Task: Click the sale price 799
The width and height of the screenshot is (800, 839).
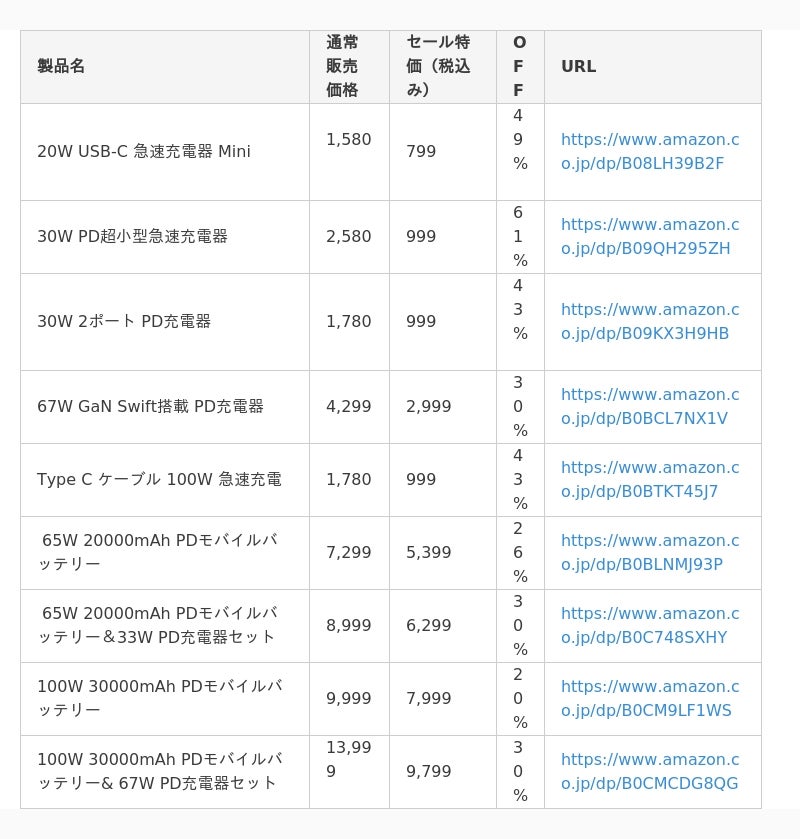Action: (421, 151)
